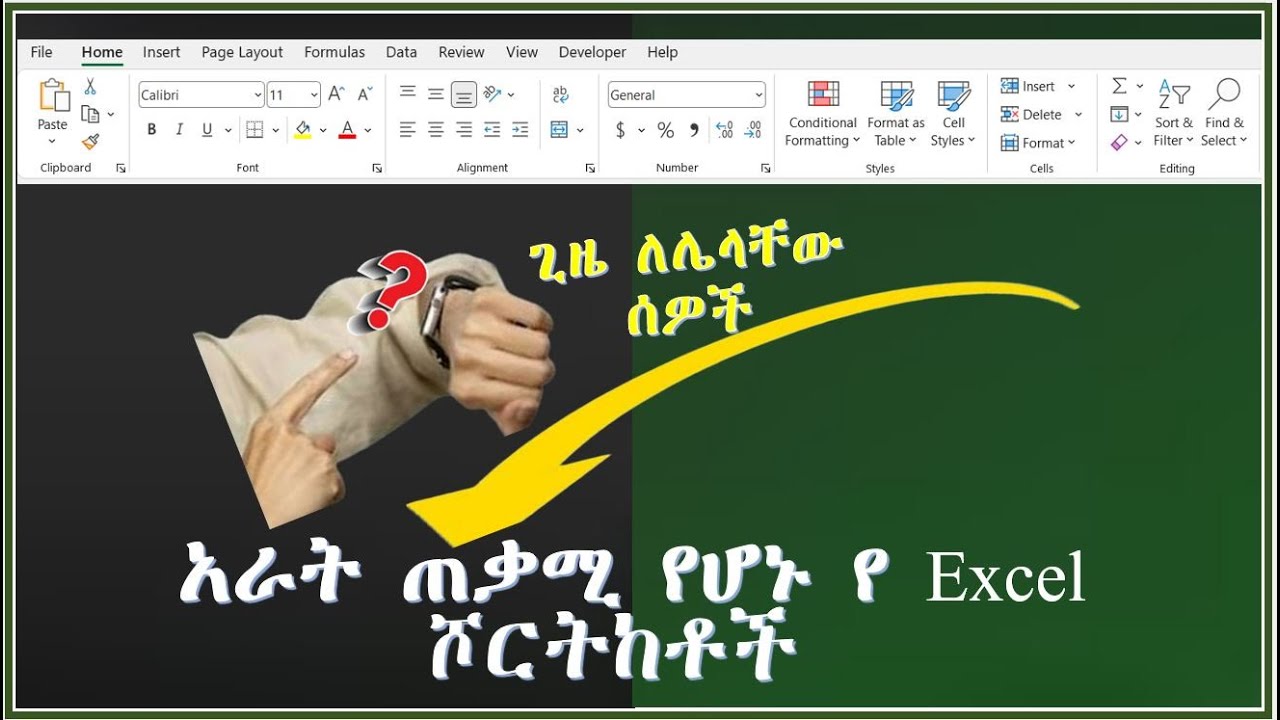This screenshot has width=1280, height=720.
Task: Open Number group dialog launcher
Action: [765, 168]
